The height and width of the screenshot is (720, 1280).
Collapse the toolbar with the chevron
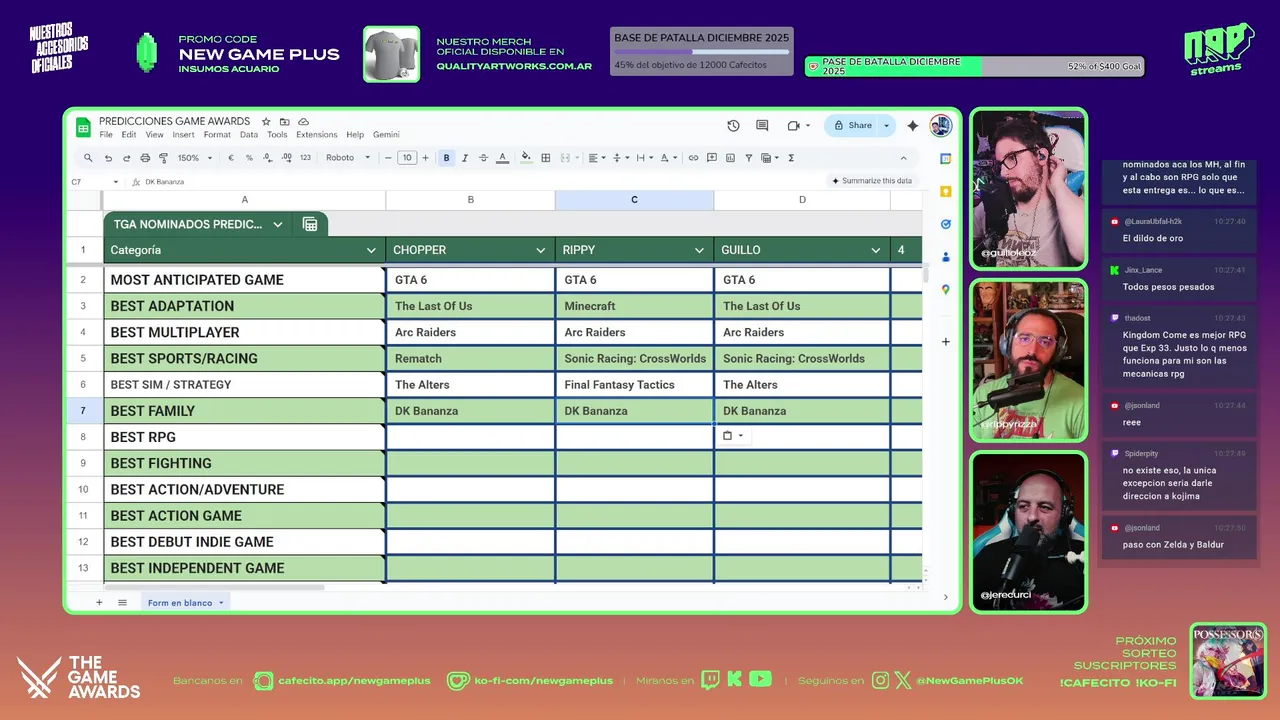pyautogui.click(x=903, y=158)
